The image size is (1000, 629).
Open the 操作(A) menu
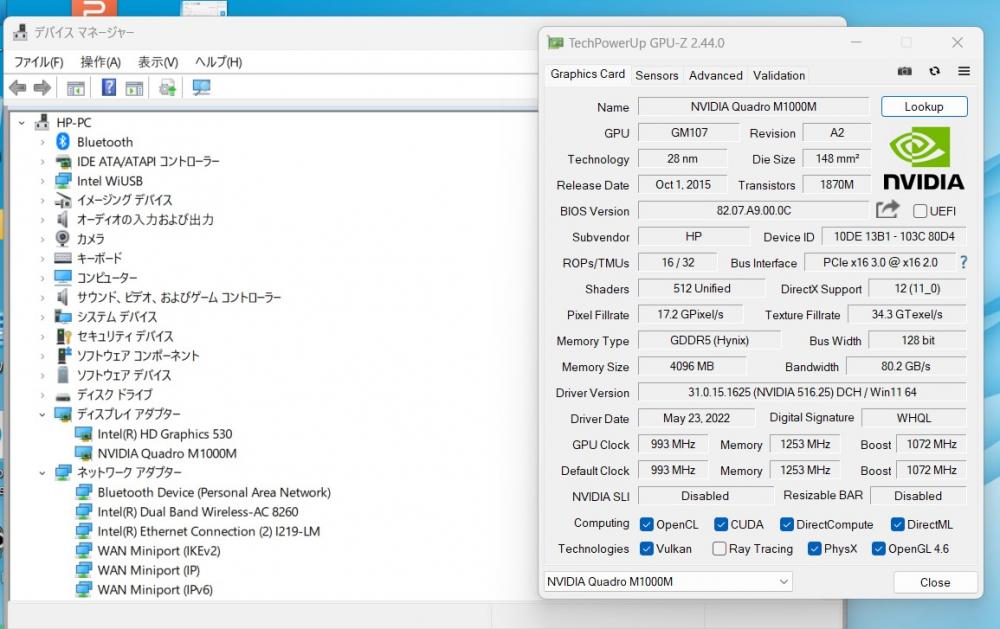(x=100, y=62)
